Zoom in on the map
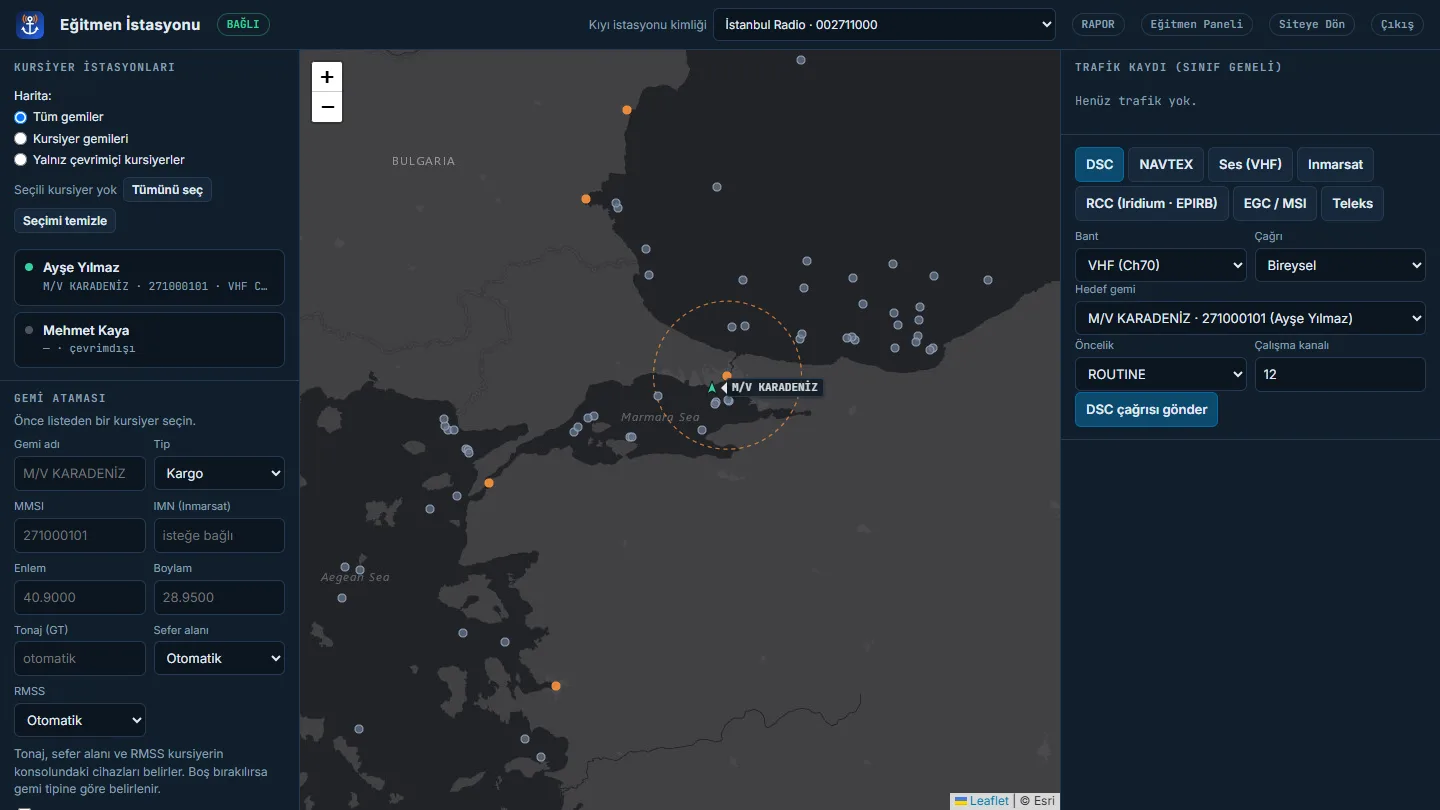 pyautogui.click(x=327, y=77)
